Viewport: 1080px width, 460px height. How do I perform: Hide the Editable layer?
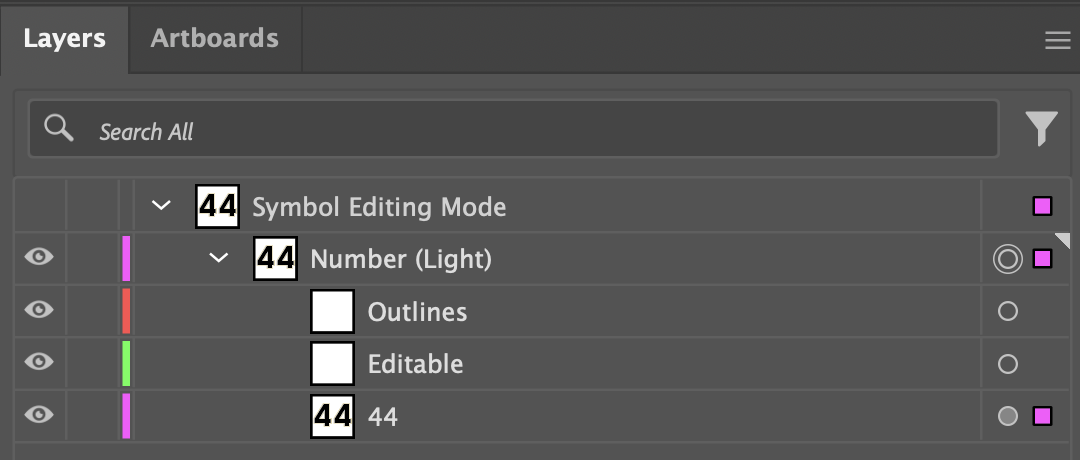click(x=39, y=362)
